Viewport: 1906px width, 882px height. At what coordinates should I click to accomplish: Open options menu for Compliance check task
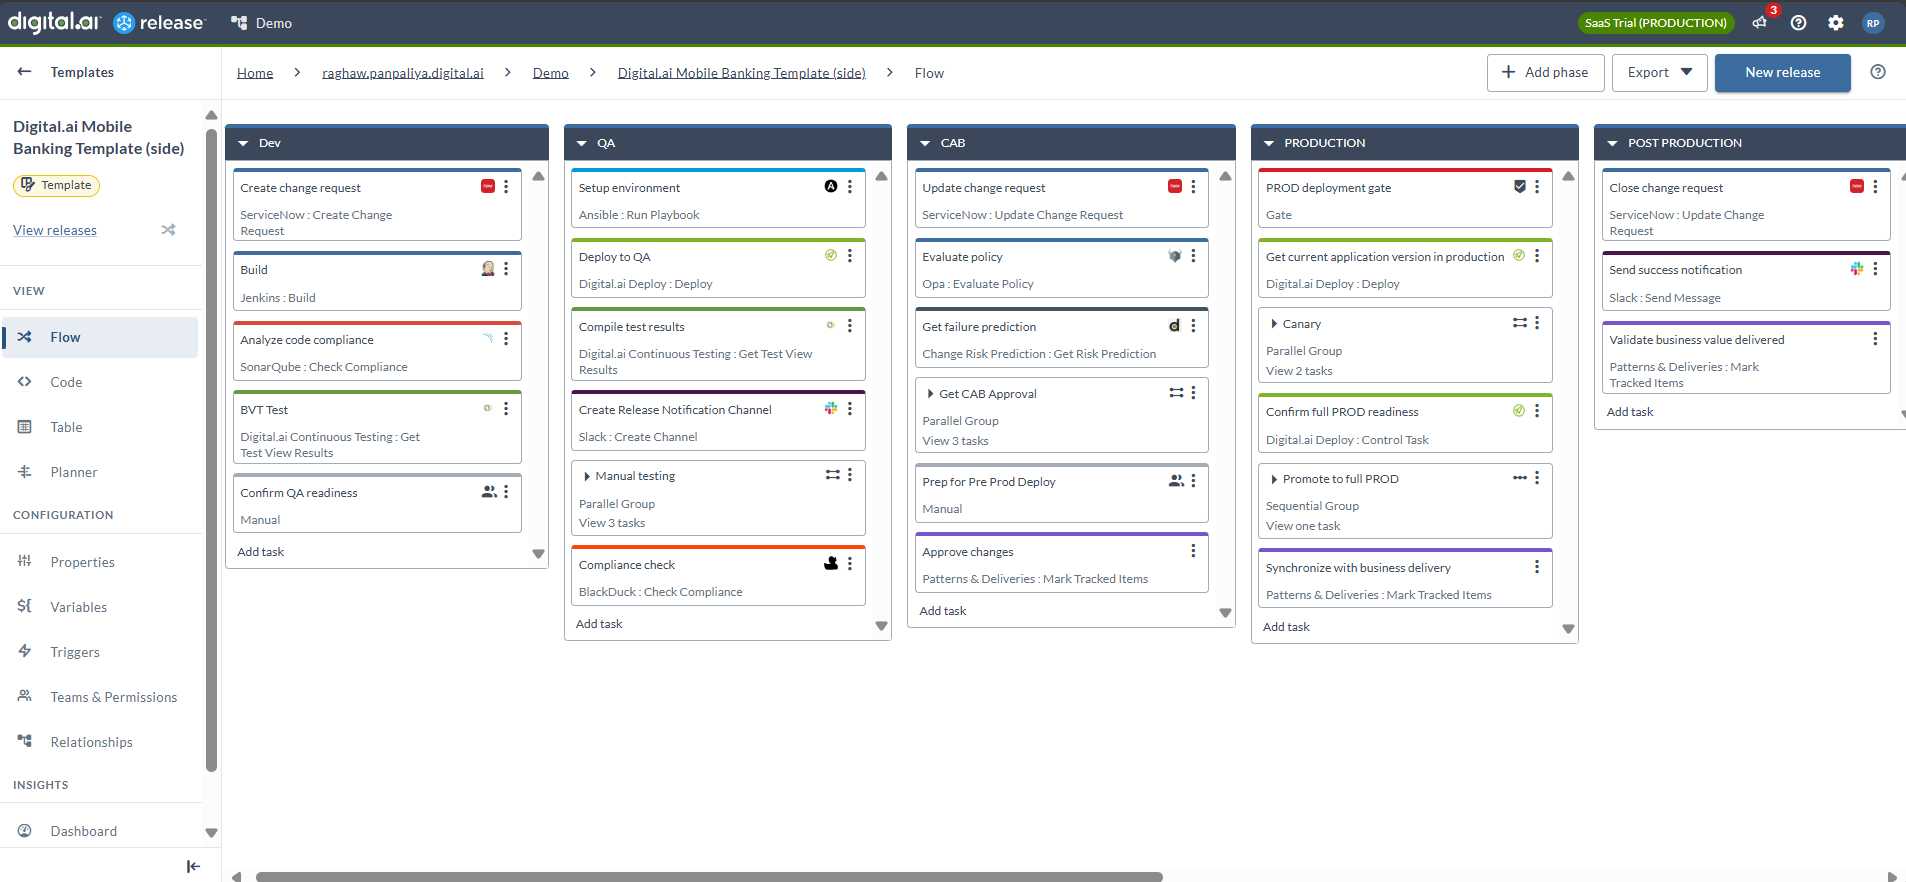coord(850,564)
